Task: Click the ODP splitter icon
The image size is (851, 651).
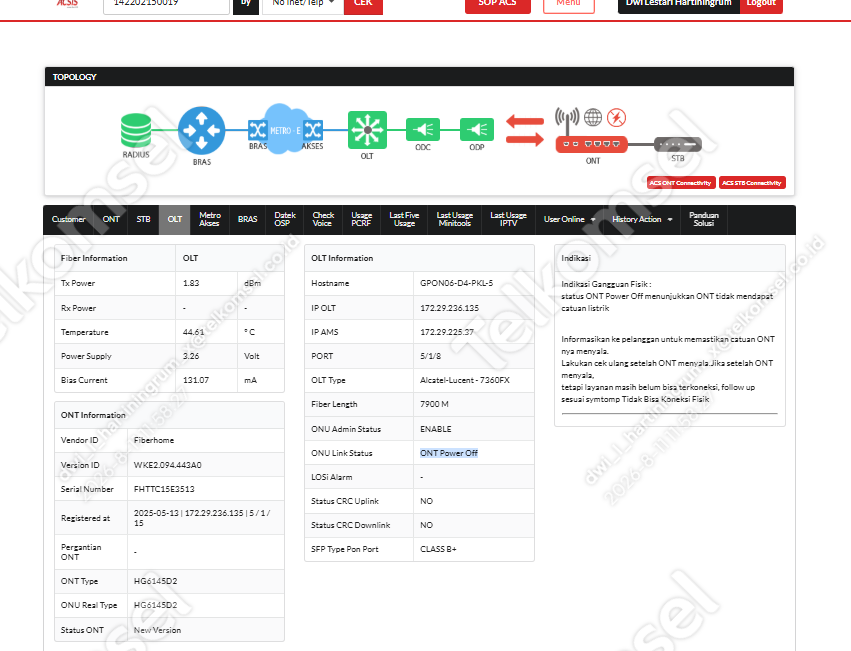Action: coord(477,129)
